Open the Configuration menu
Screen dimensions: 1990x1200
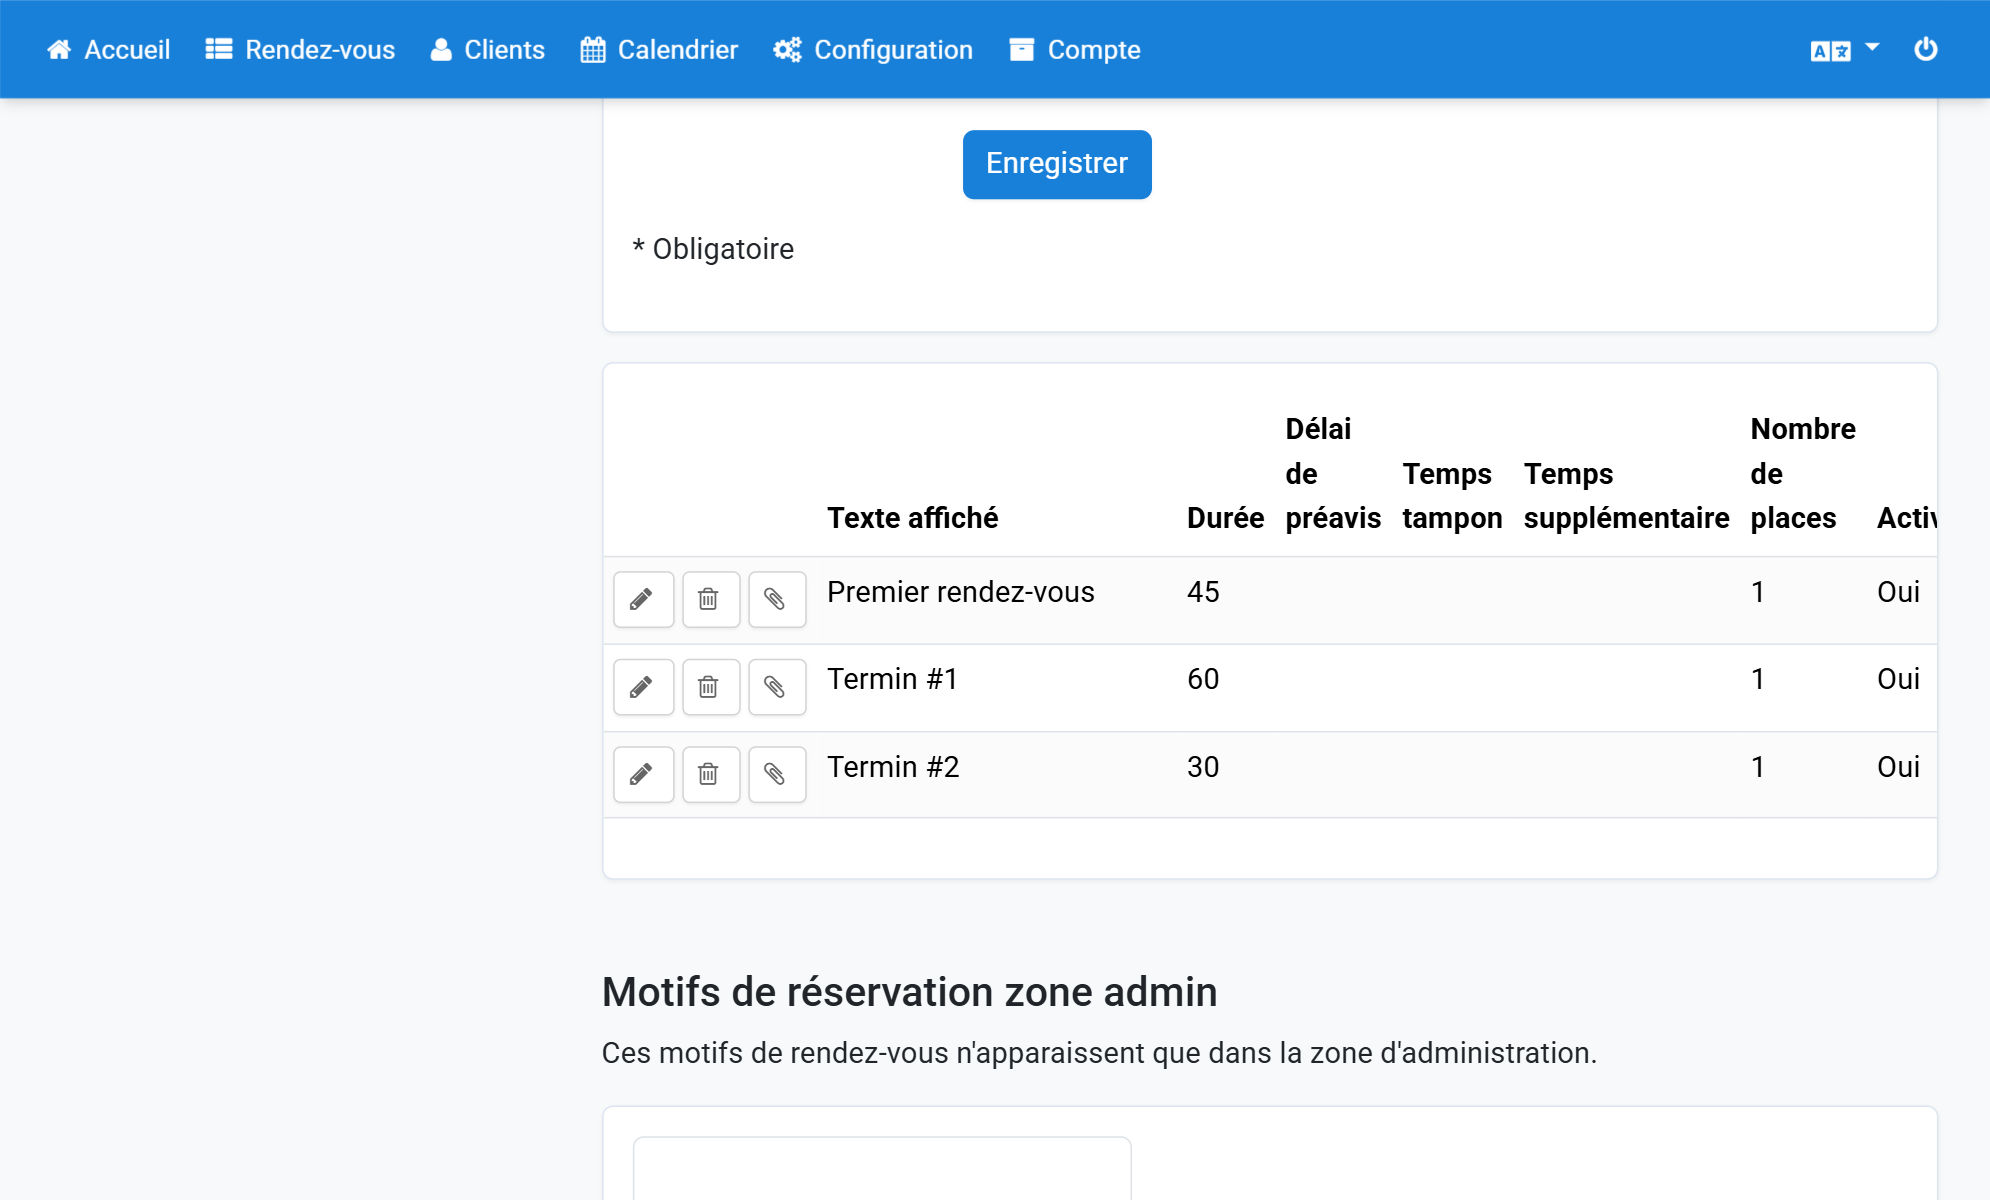pos(873,50)
